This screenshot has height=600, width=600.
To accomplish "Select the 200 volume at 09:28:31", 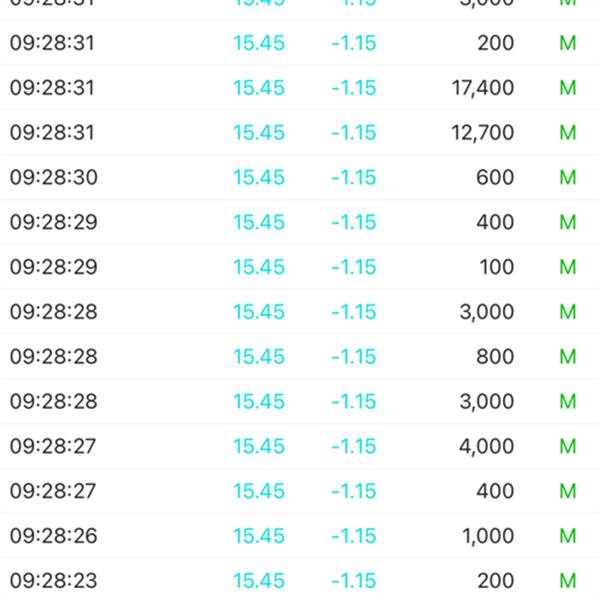I will (495, 44).
